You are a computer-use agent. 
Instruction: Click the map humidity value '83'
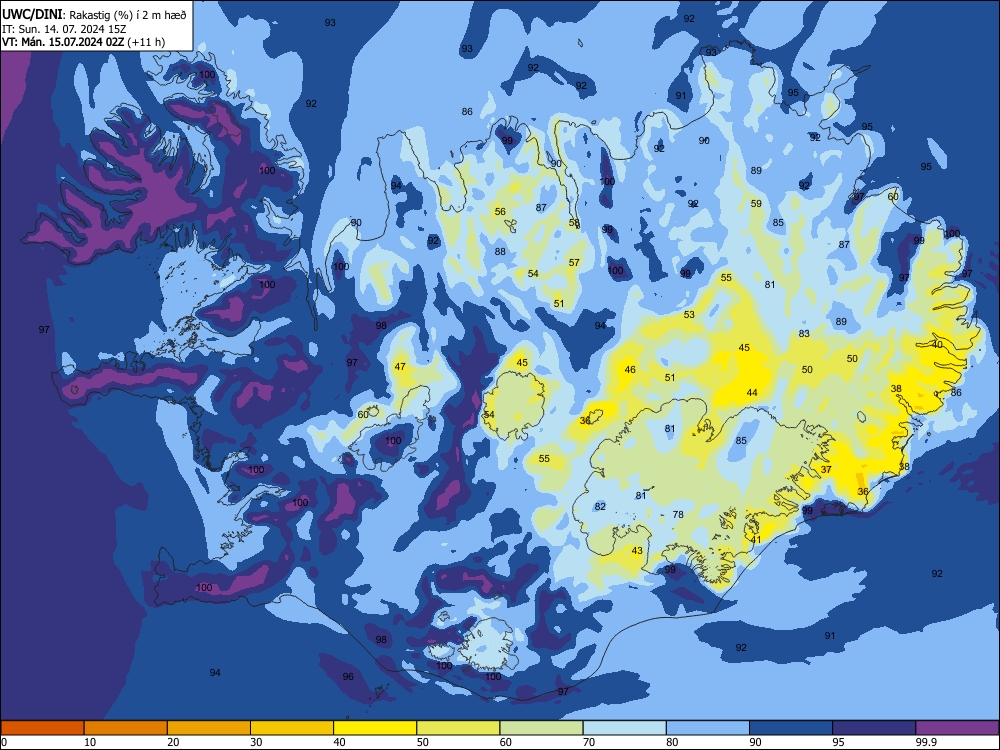tap(804, 334)
